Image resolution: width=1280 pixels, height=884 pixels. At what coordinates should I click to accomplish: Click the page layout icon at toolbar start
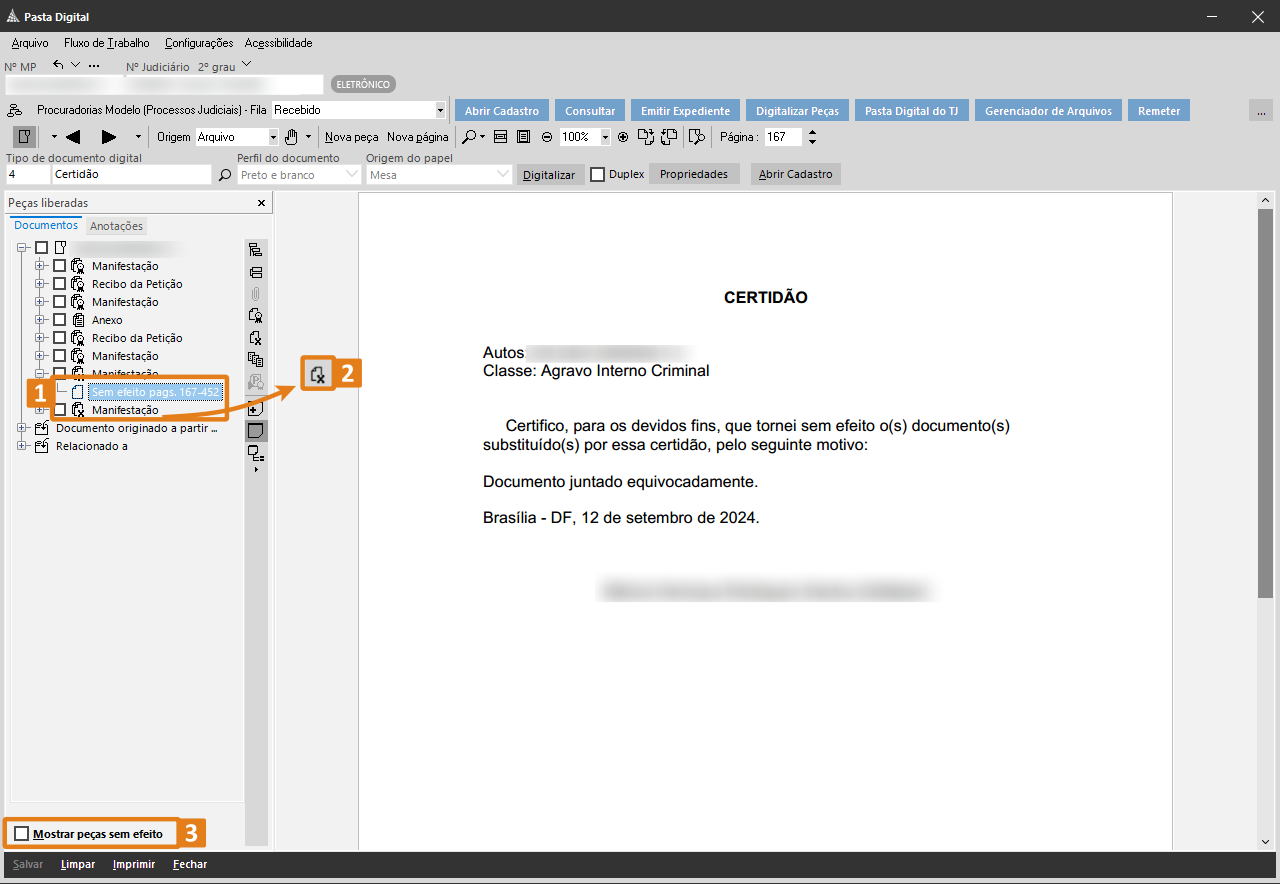tap(23, 137)
